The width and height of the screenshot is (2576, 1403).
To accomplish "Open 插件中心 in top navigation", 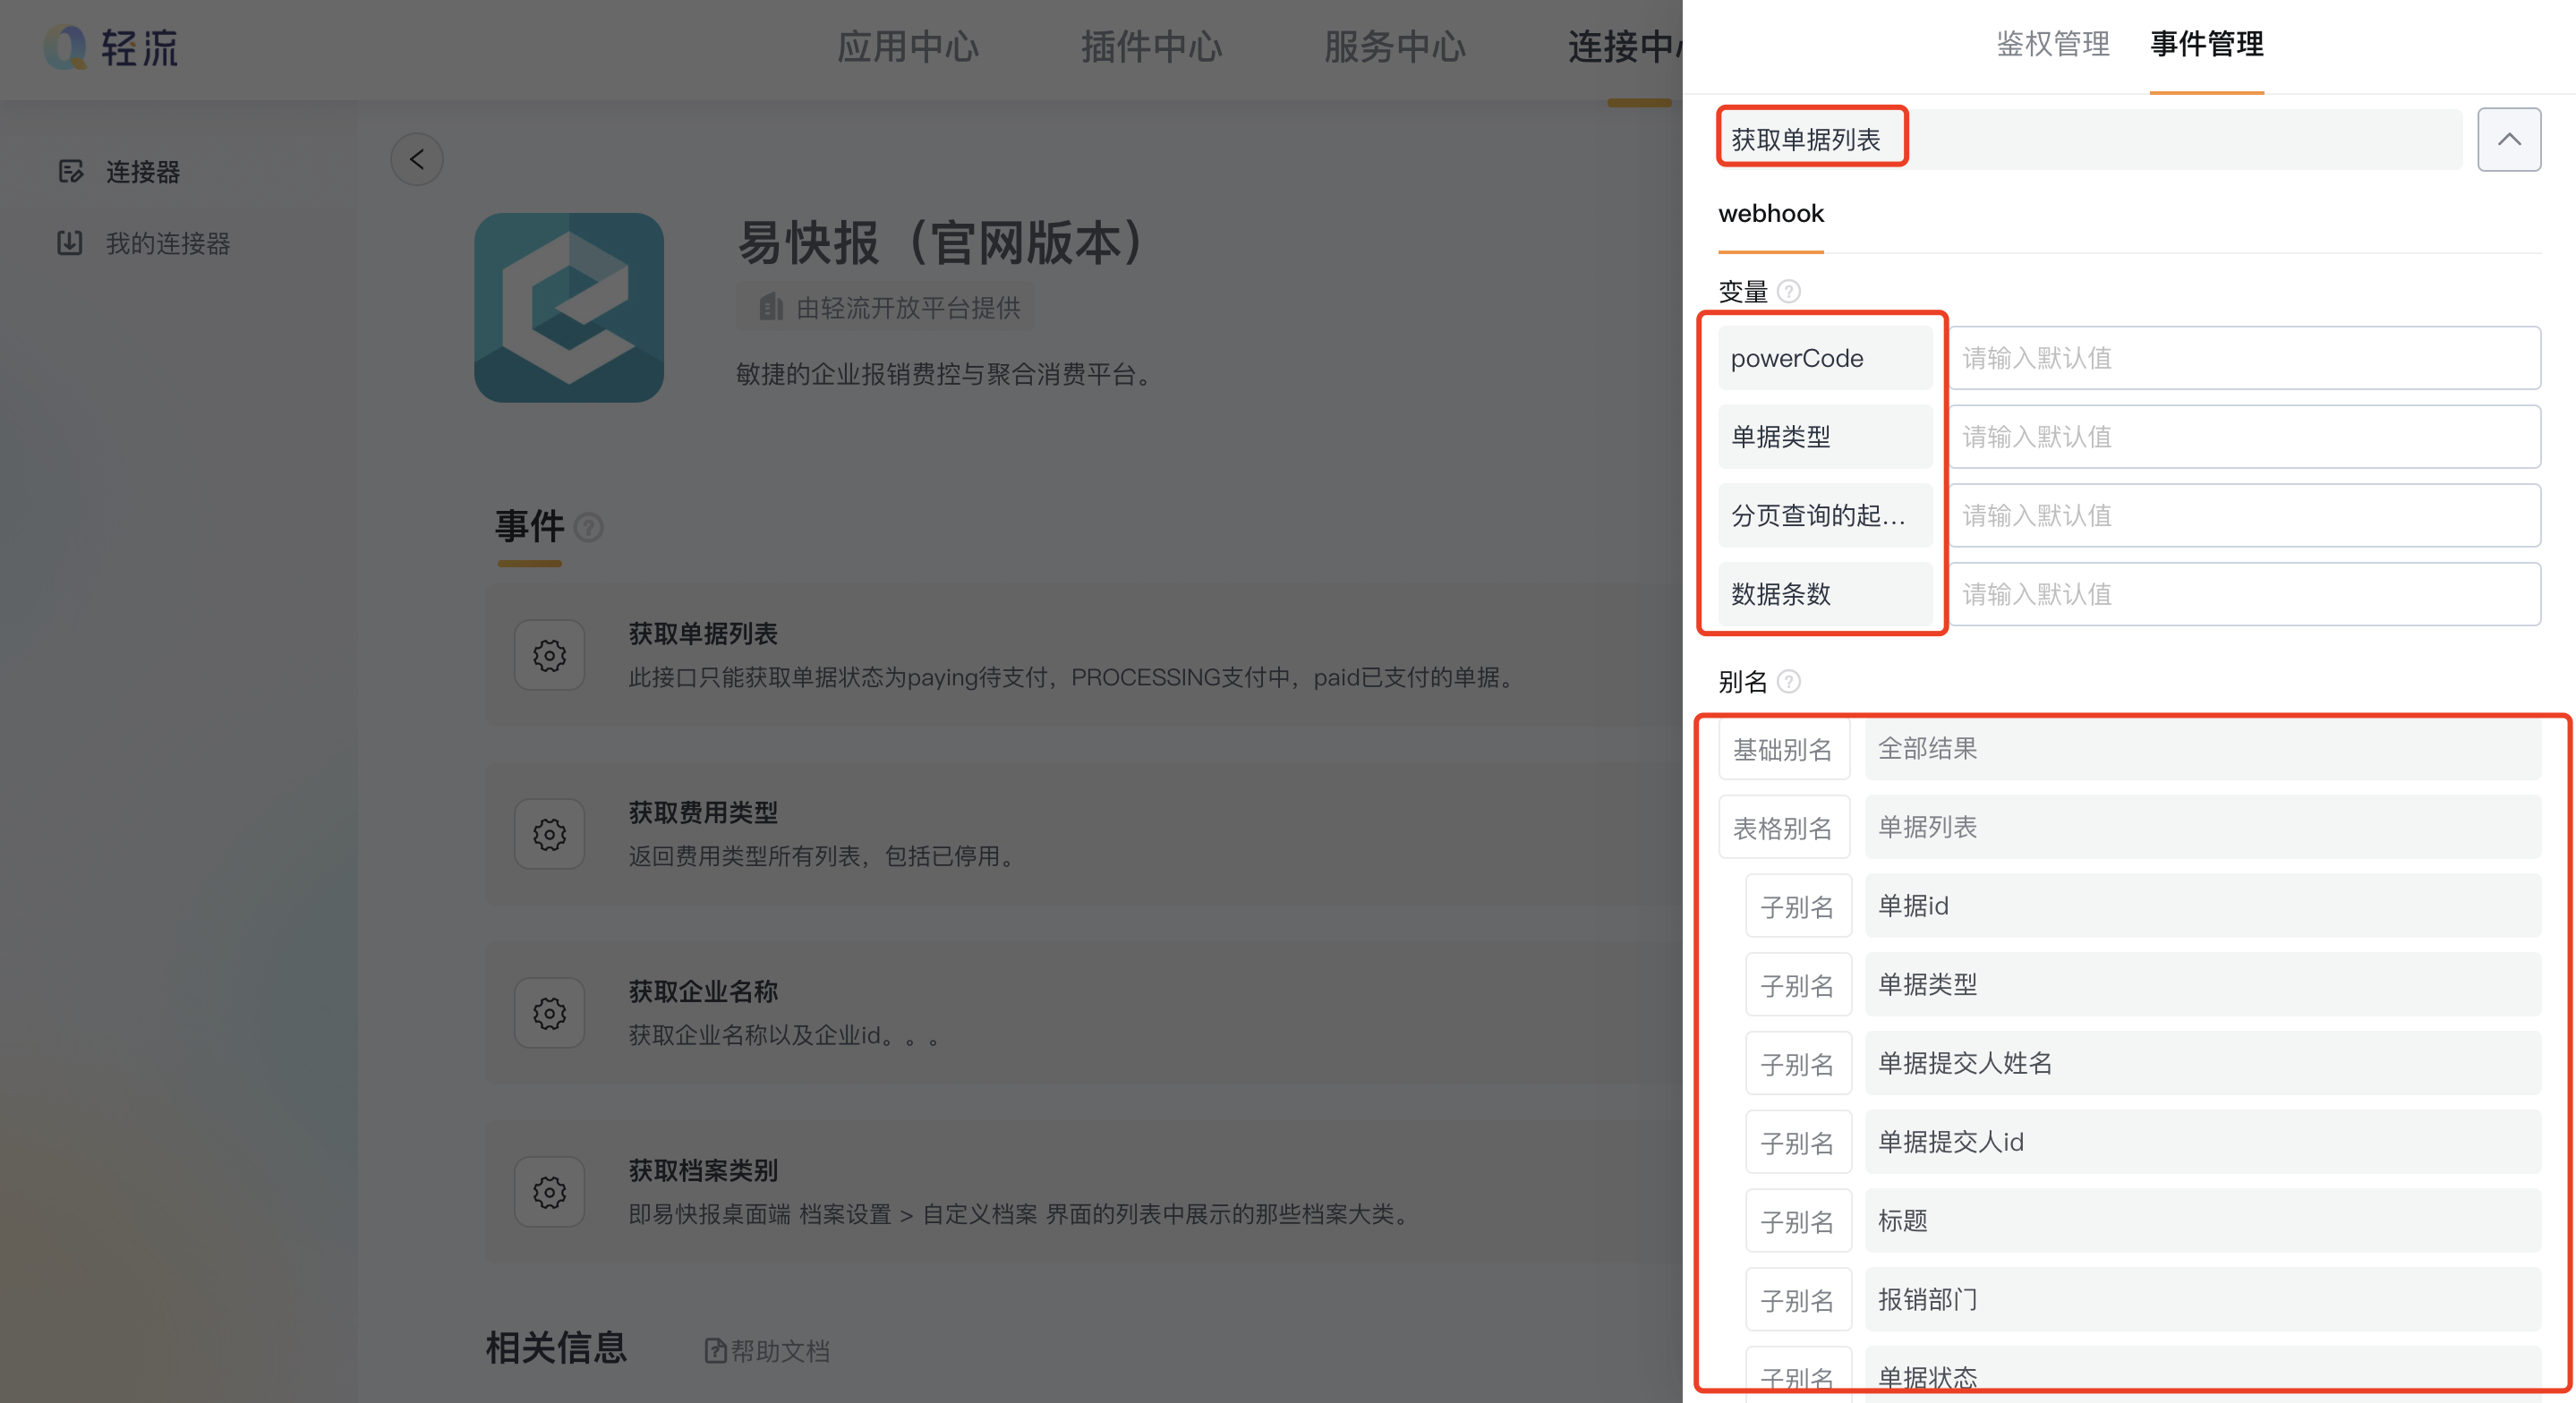I will (1151, 47).
